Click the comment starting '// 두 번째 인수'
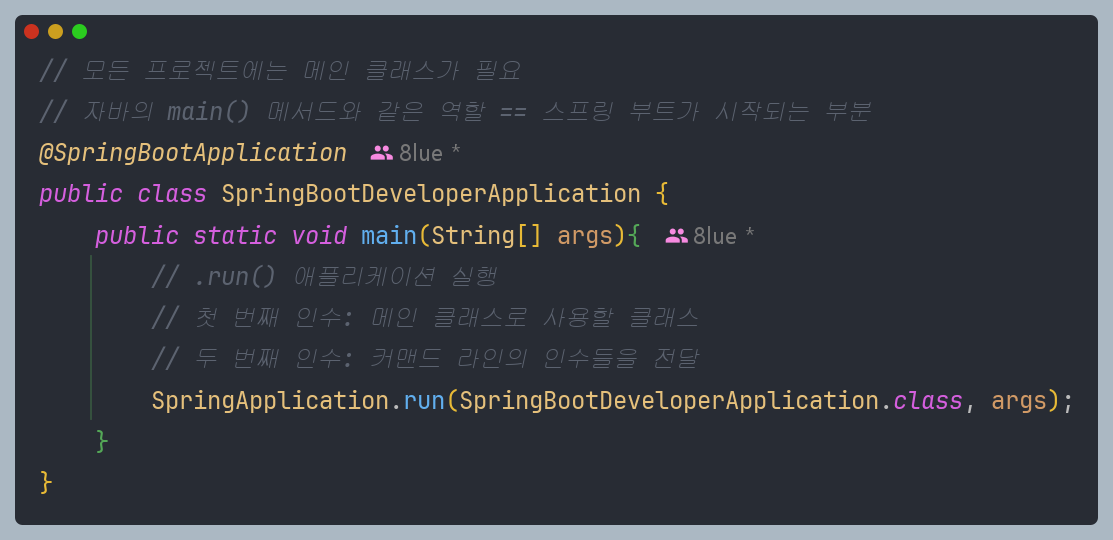The width and height of the screenshot is (1113, 540). coord(425,360)
